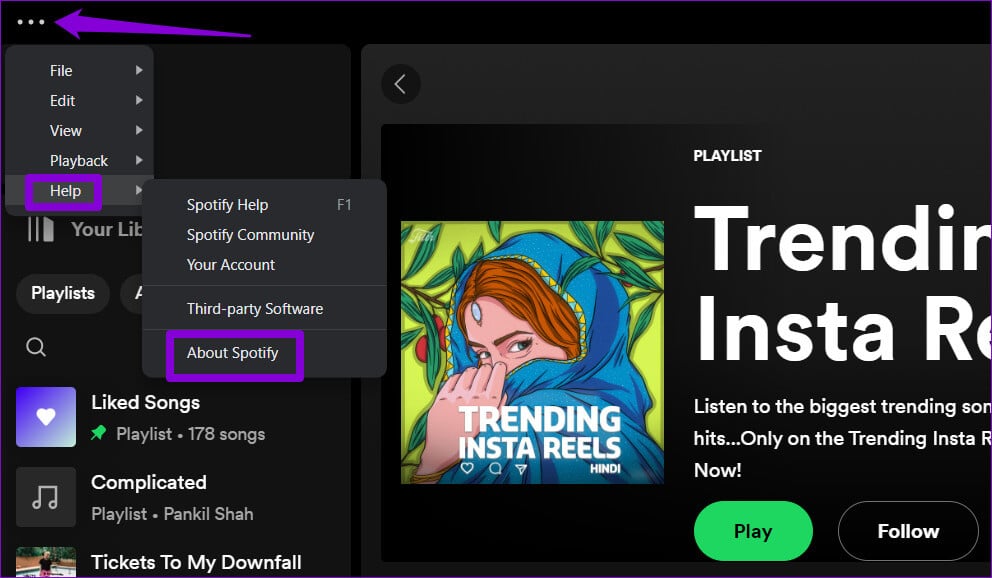Open Spotify Help menu entry
992x578 pixels.
pyautogui.click(x=228, y=205)
